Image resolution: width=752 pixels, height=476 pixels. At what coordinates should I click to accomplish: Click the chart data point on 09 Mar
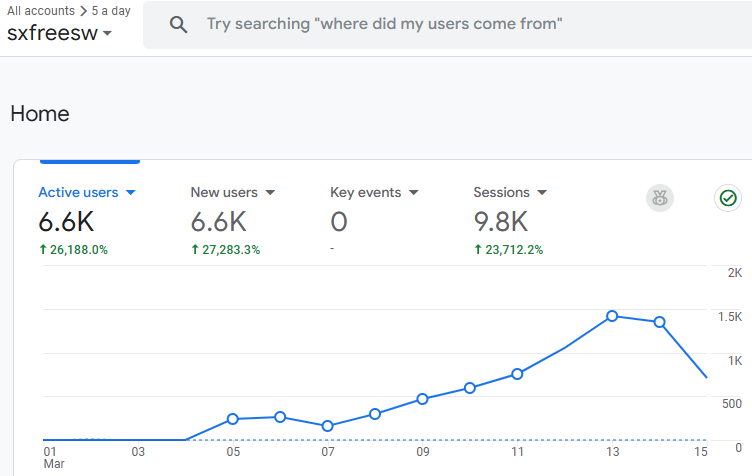422,399
